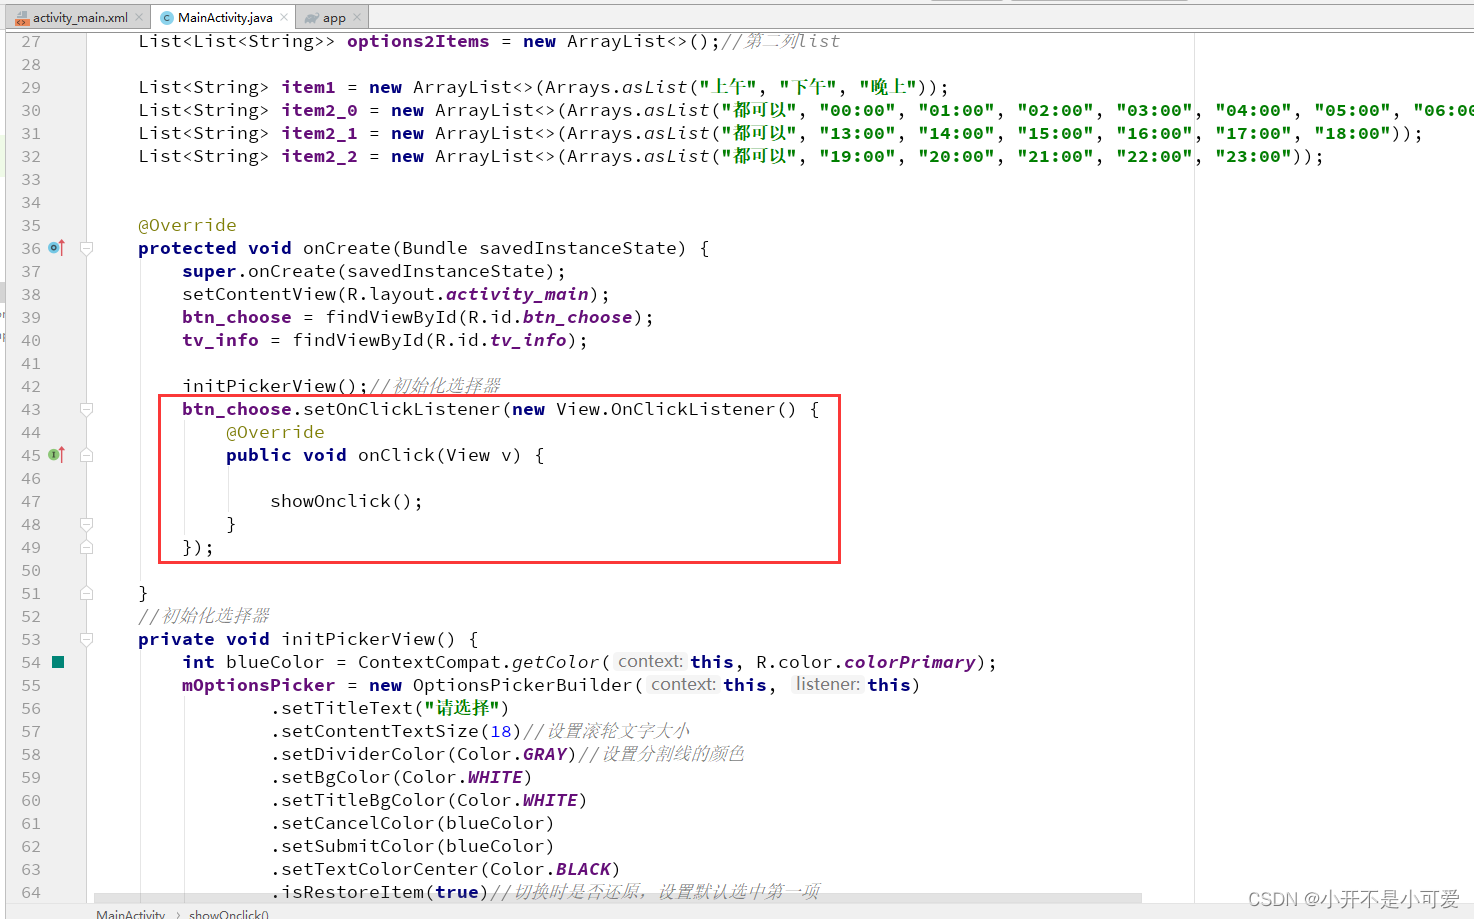Screen dimensions: 1474x919
Task: Click the number 18 in setContentTextSize
Action: (501, 731)
